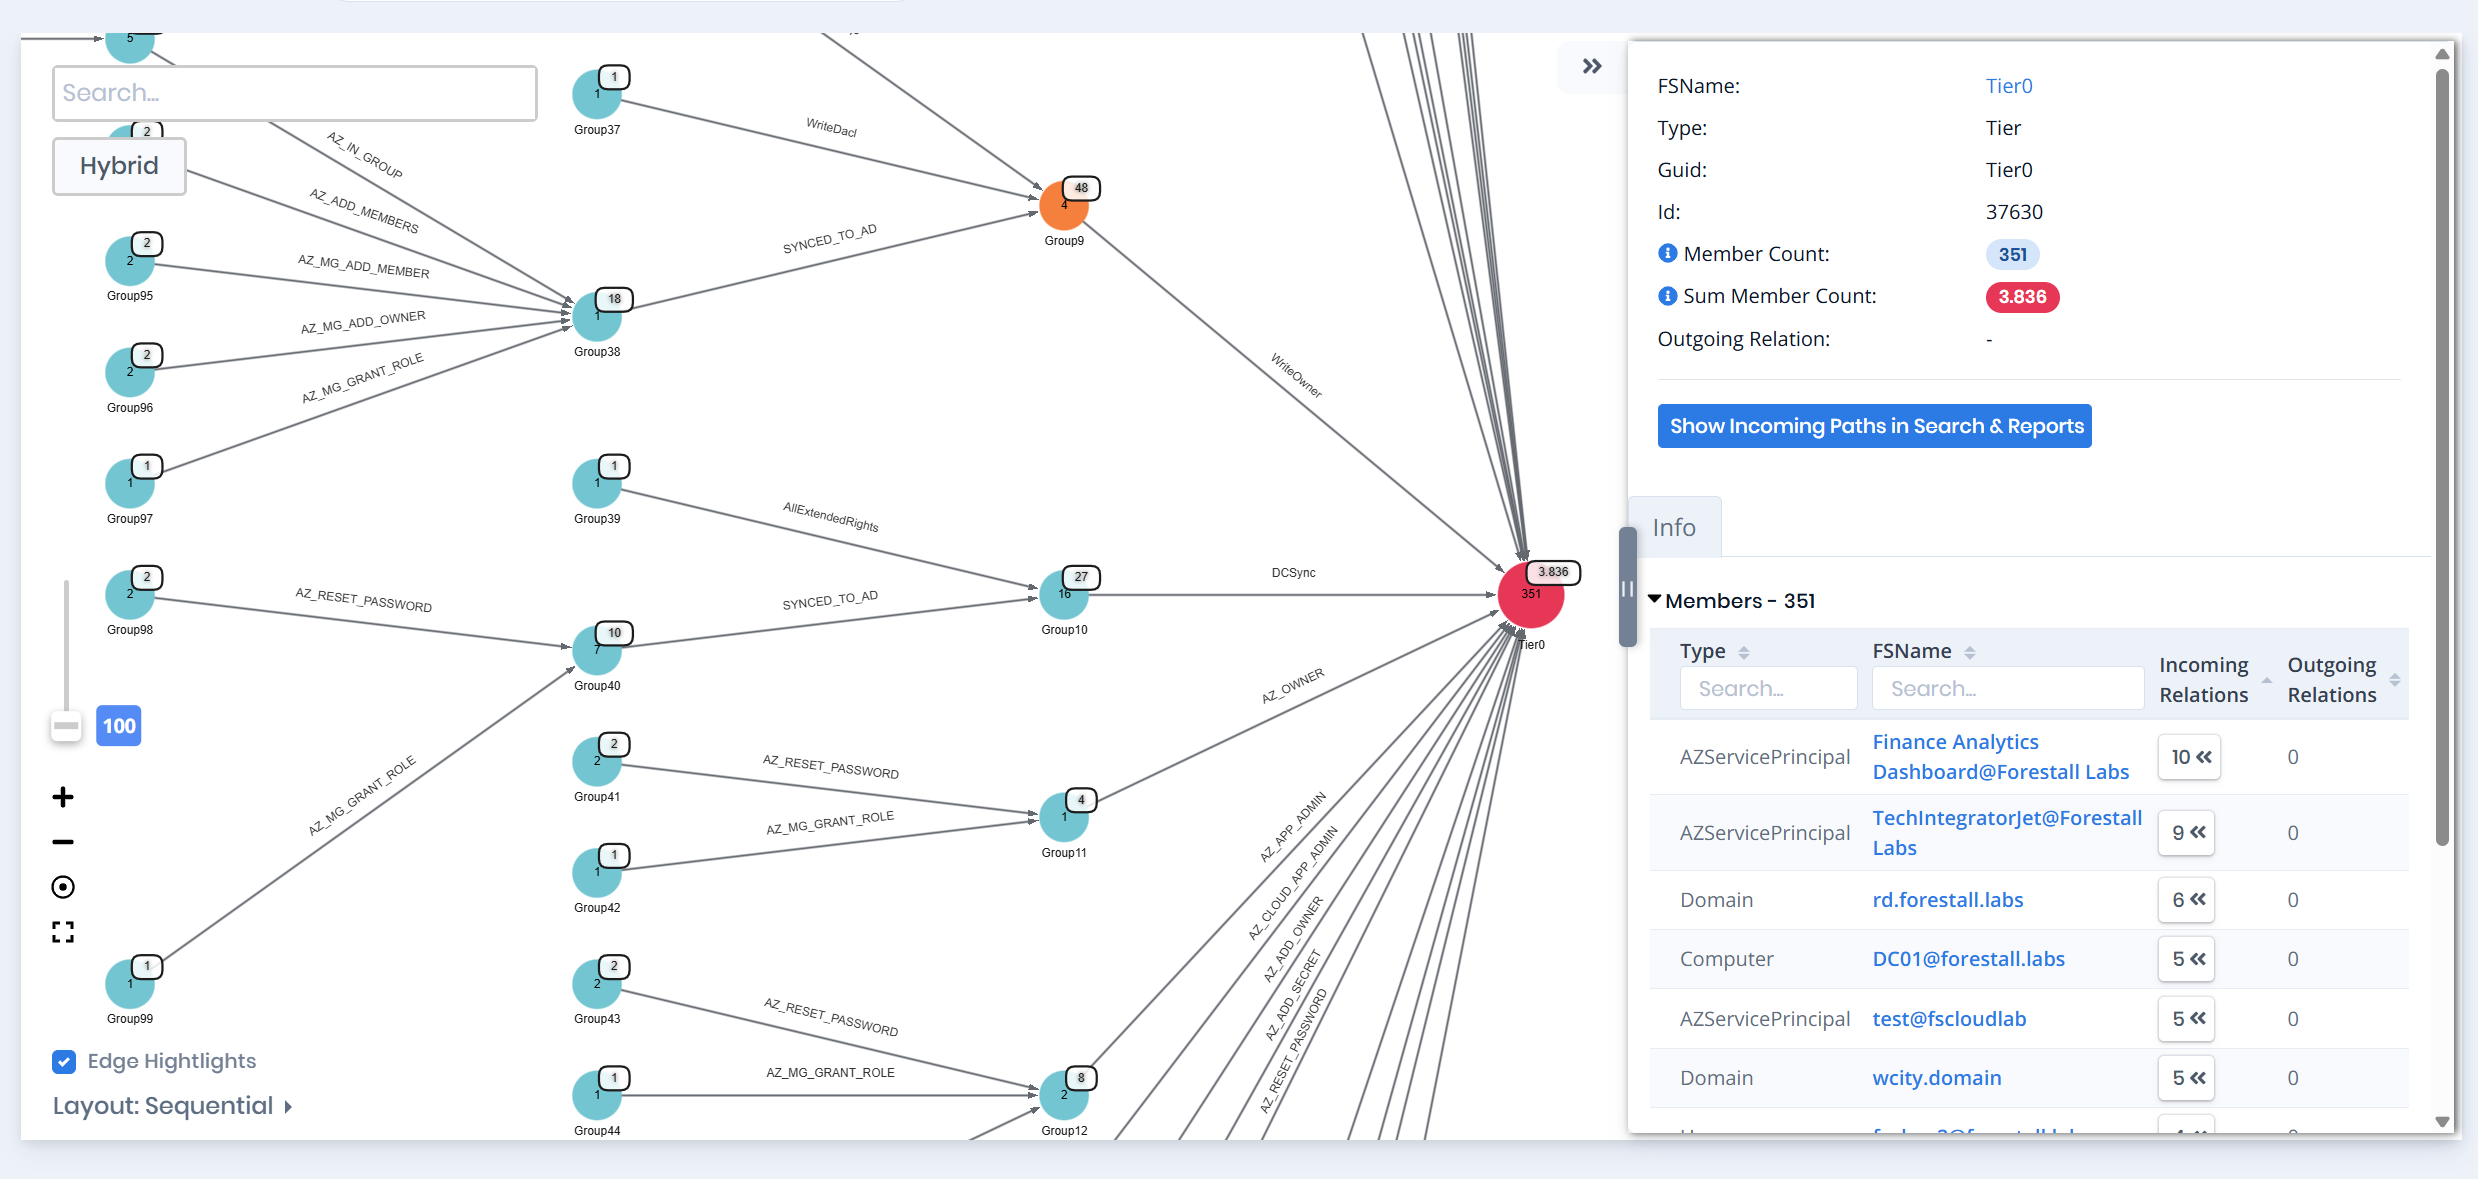This screenshot has width=2478, height=1179.
Task: Click the zoom out minus icon
Action: tap(63, 842)
